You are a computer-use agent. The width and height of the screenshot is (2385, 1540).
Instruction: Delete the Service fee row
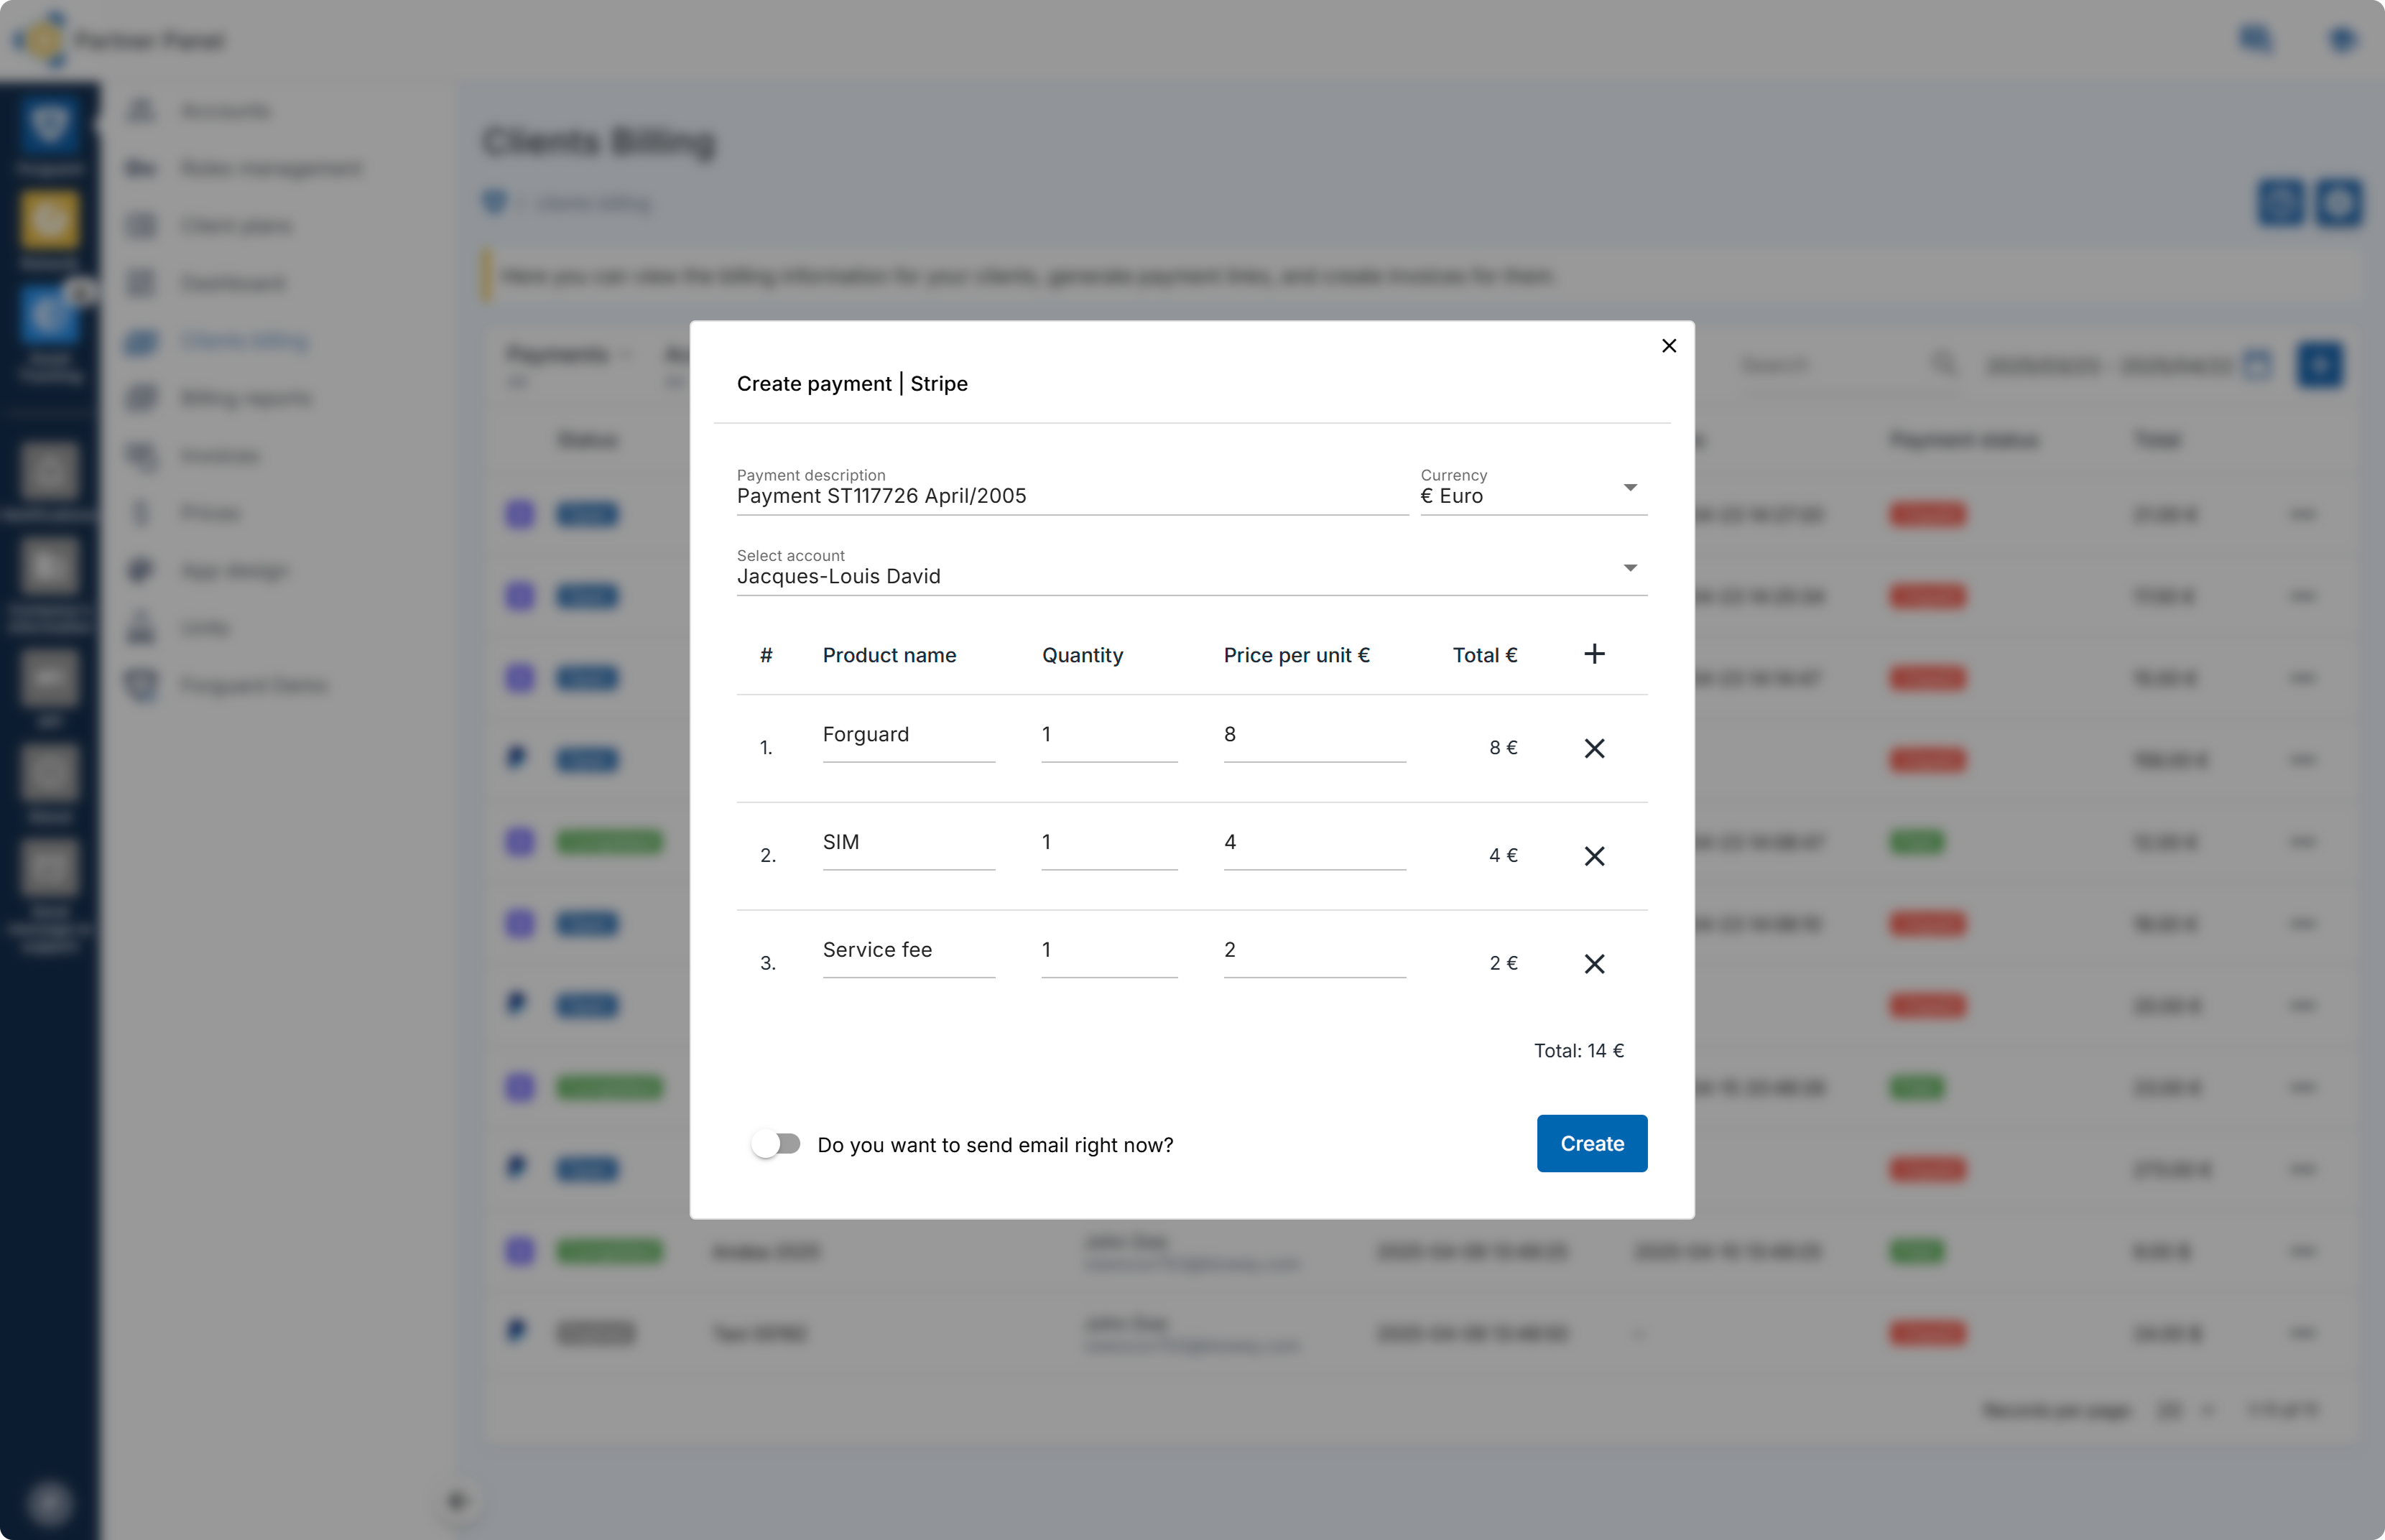(1594, 963)
